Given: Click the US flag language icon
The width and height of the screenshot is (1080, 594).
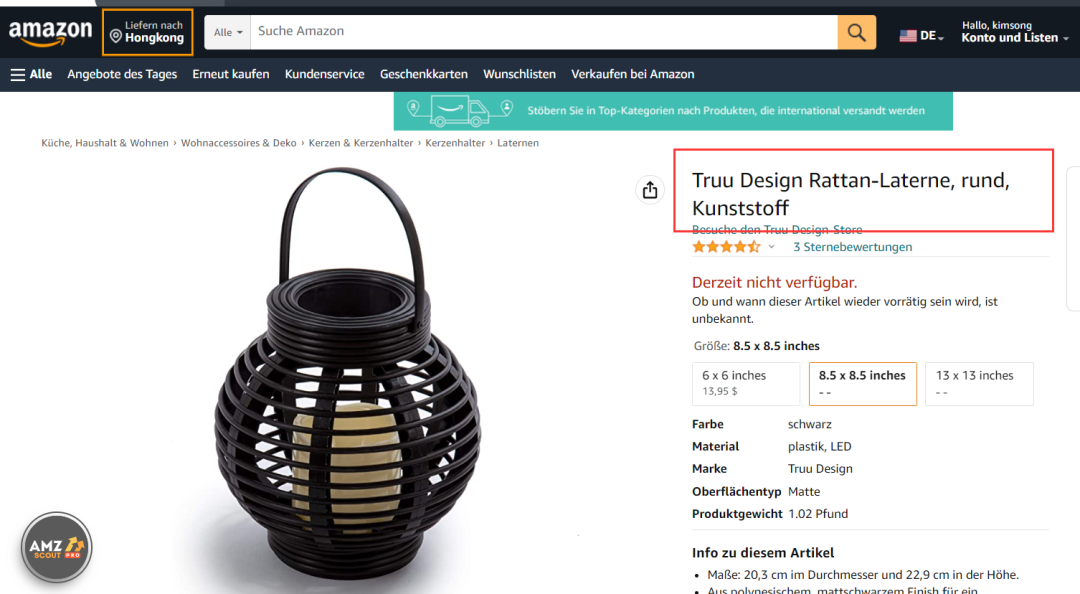Looking at the screenshot, I should pos(908,36).
